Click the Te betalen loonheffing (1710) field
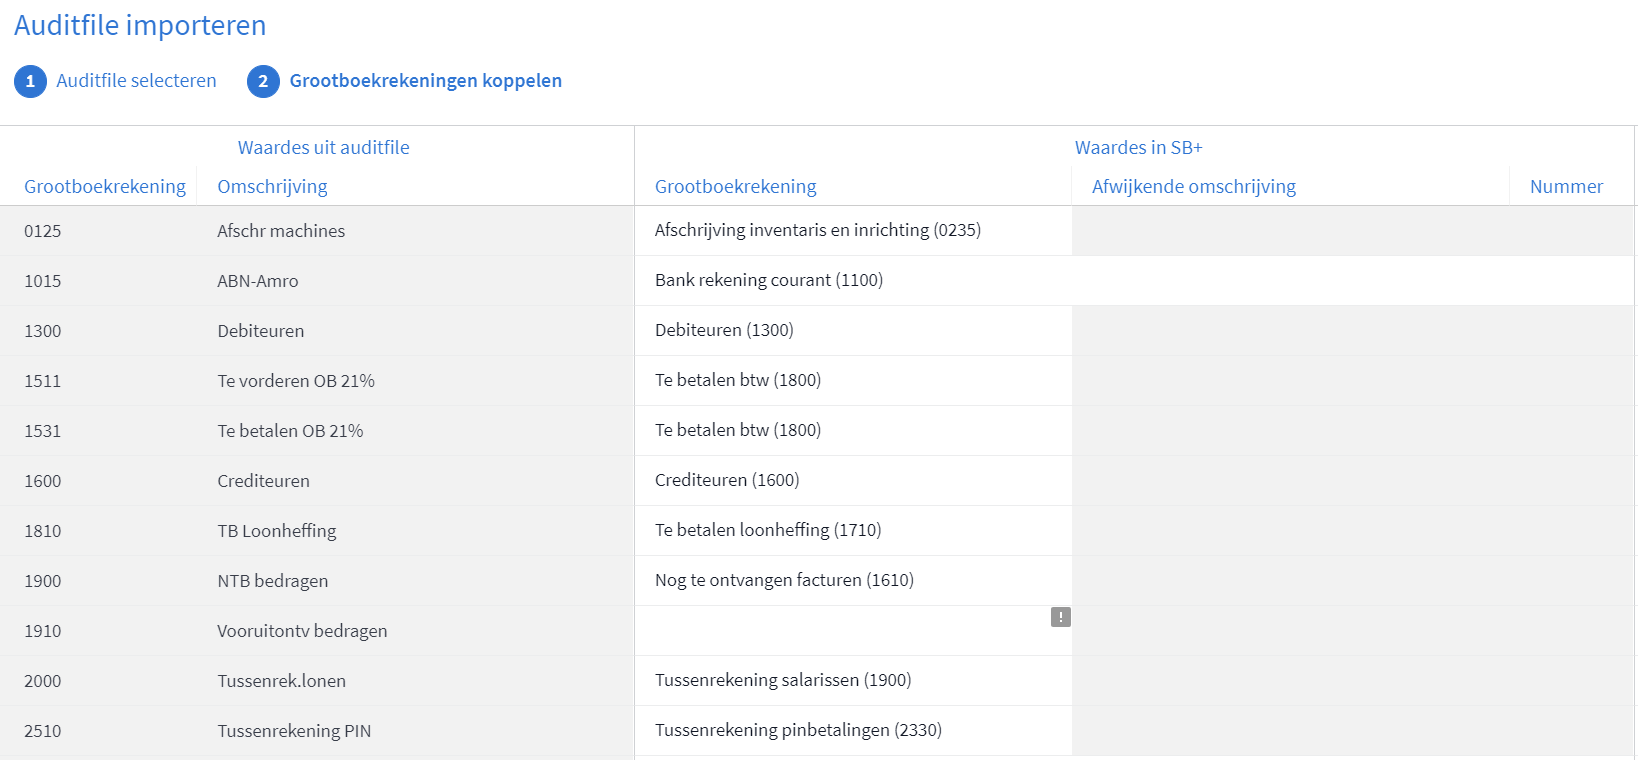 pos(853,530)
